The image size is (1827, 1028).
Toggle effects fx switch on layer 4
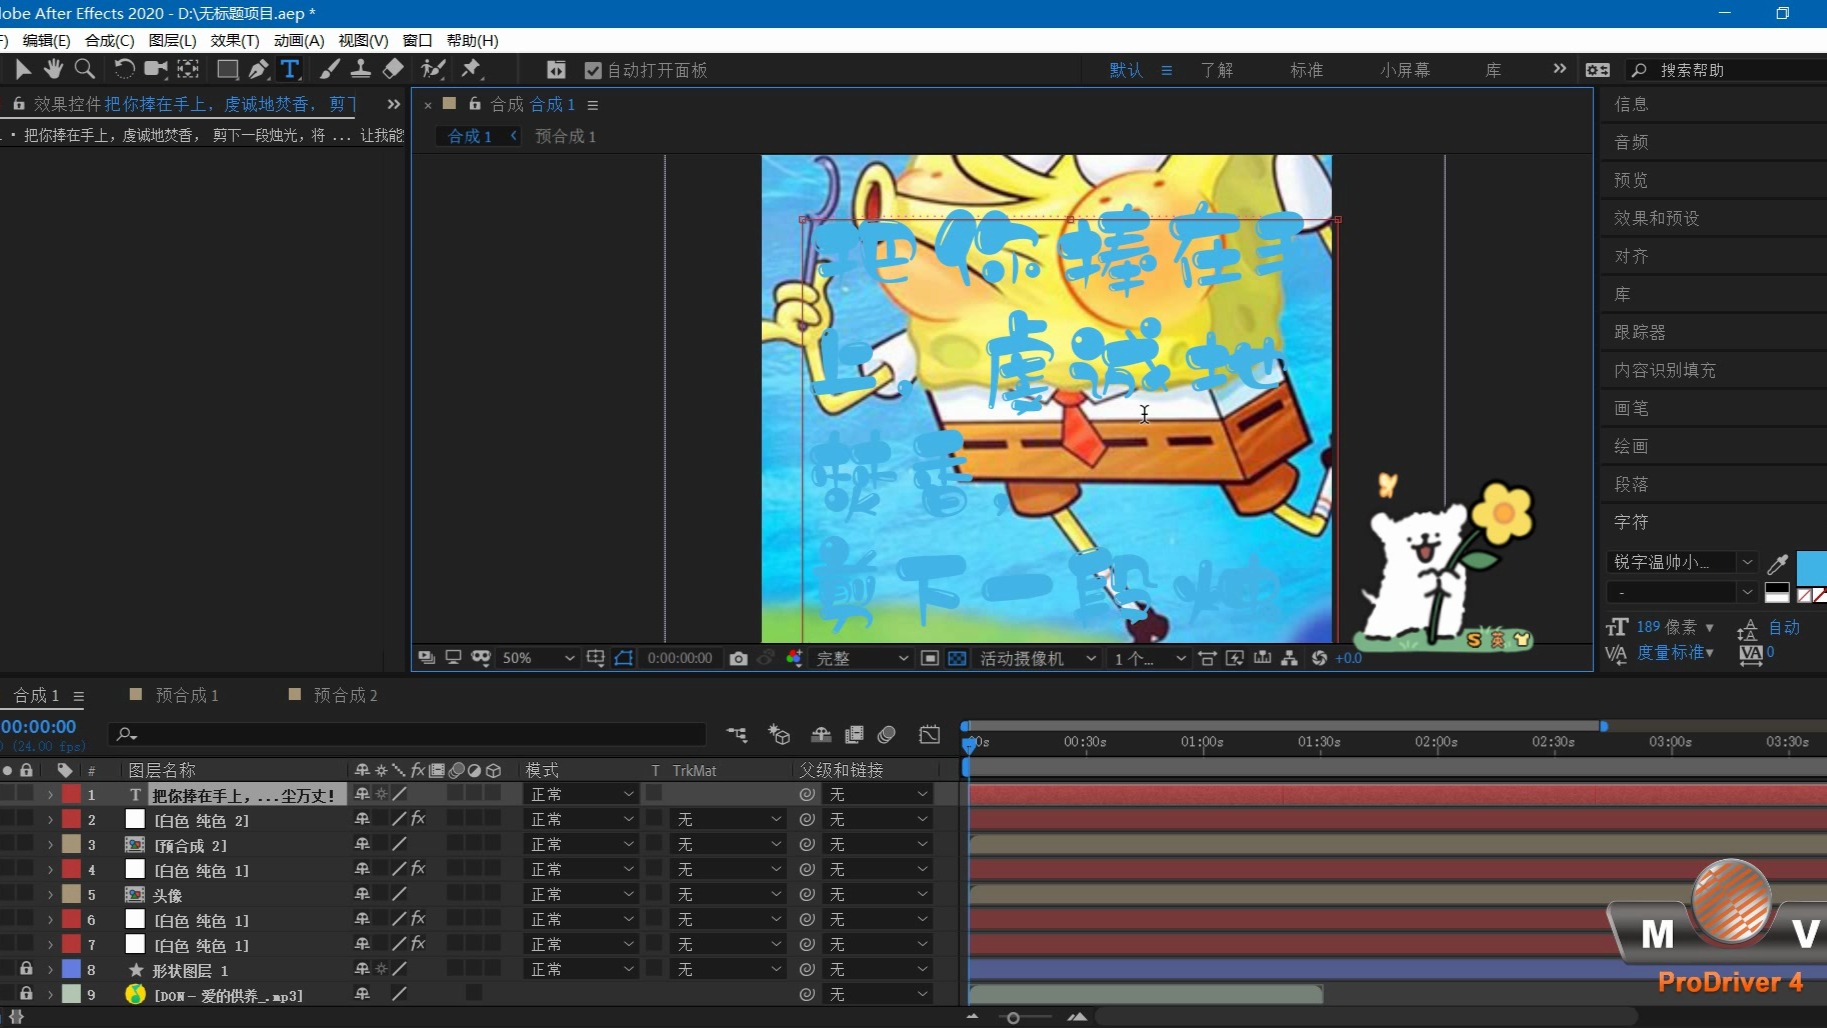click(418, 869)
